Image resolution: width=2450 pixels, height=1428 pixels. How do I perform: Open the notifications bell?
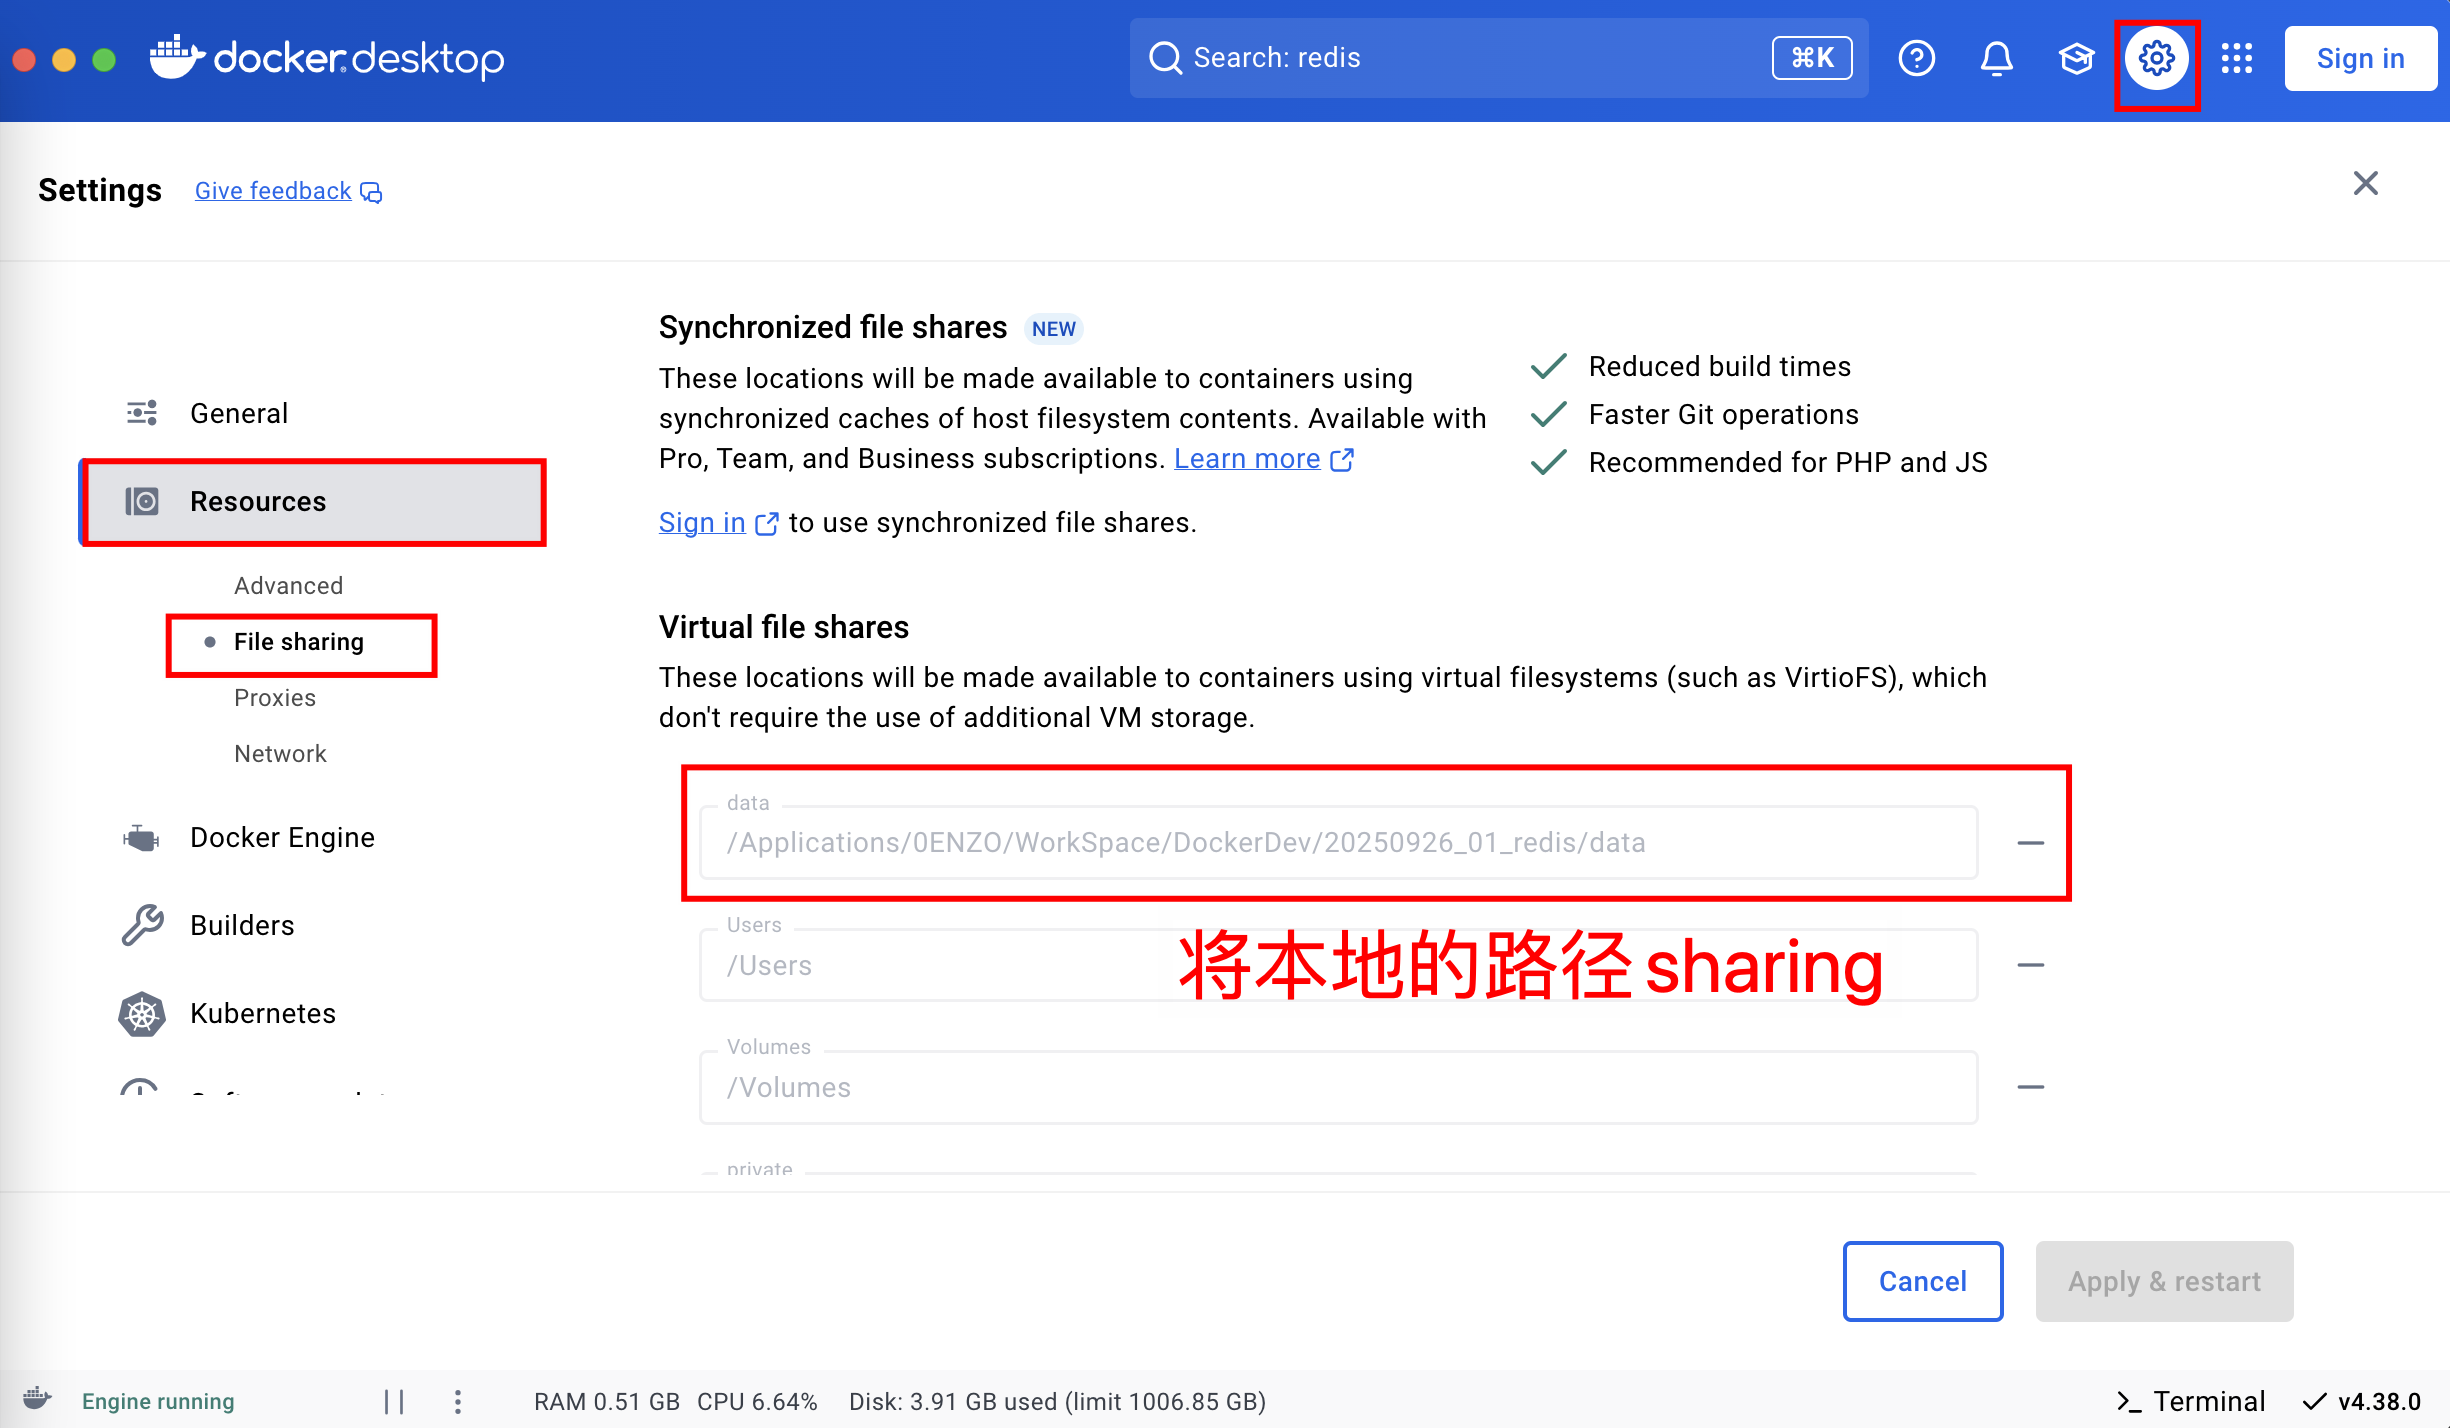1996,58
